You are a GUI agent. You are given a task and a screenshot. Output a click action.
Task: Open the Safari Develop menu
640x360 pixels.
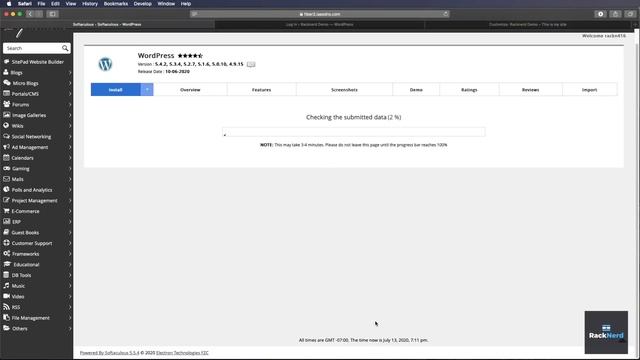[x=142, y=4]
